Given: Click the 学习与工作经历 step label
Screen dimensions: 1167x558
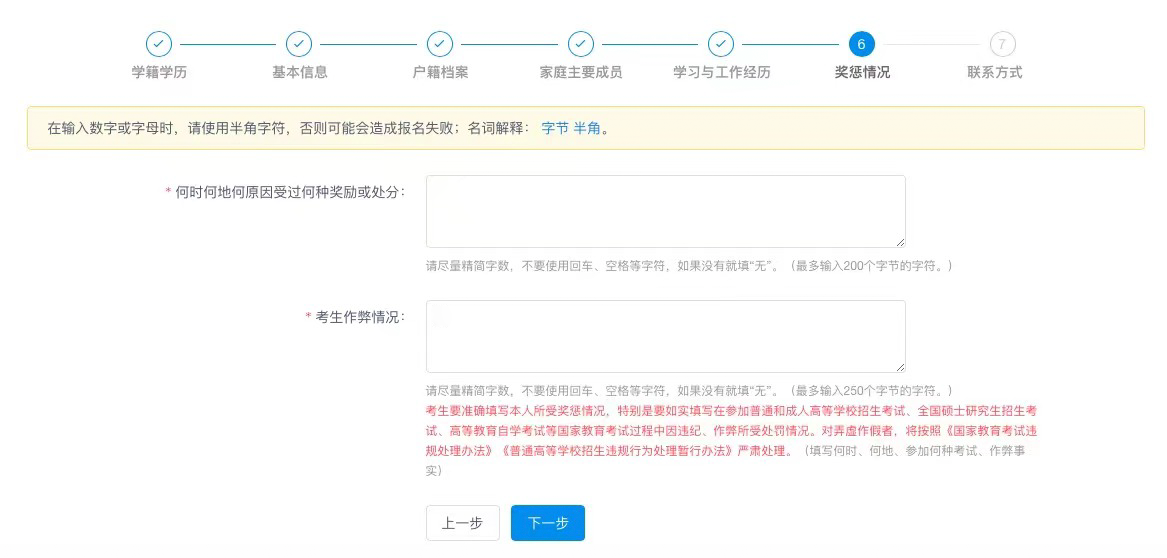Looking at the screenshot, I should (x=721, y=72).
